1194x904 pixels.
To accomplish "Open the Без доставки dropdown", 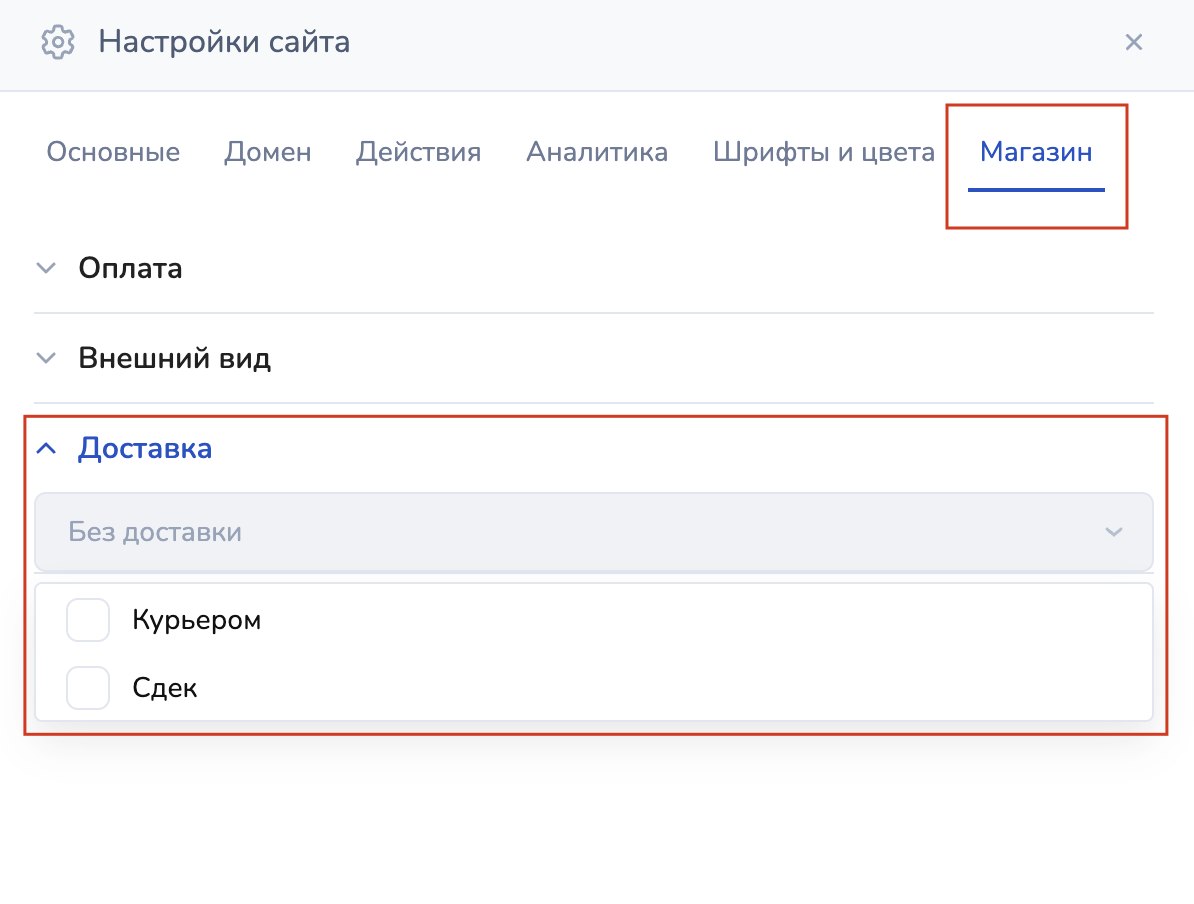I will (560, 531).
